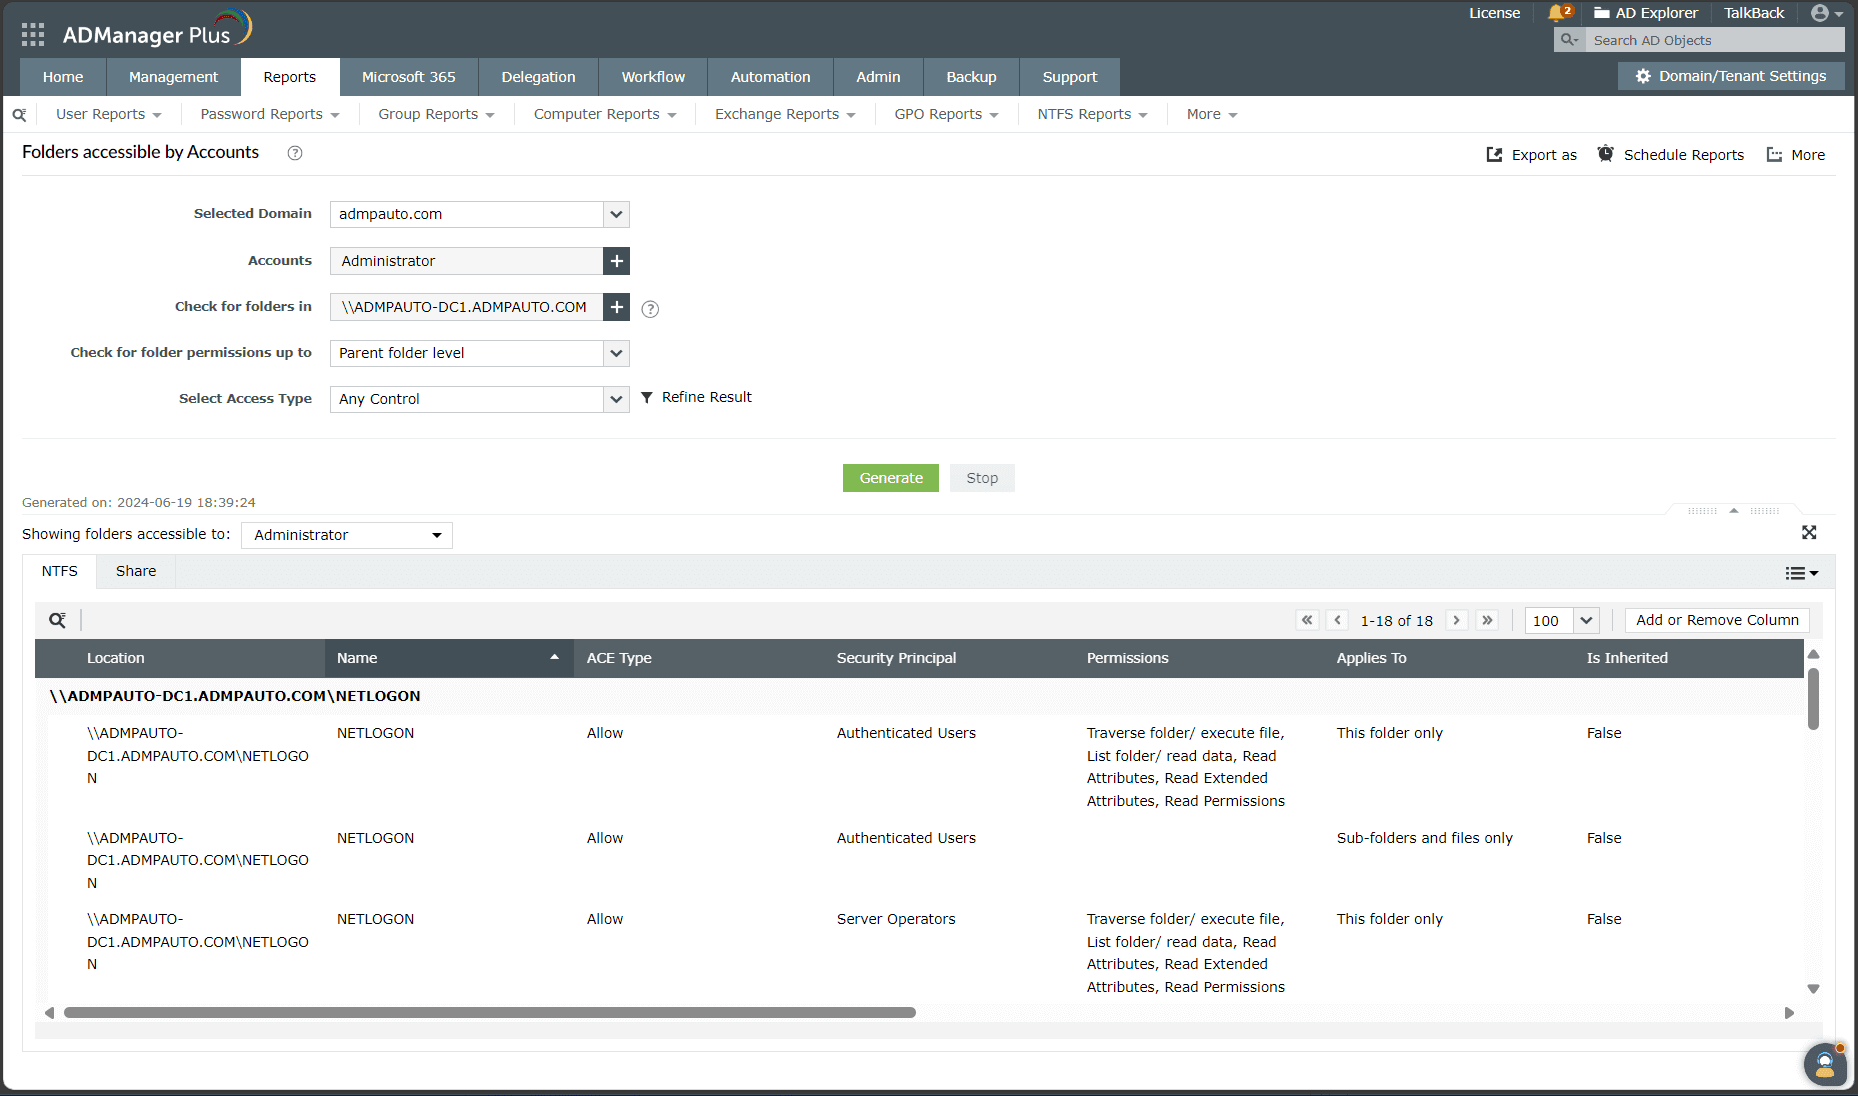Click the Accounts input field
Viewport: 1858px width, 1096px height.
click(467, 261)
